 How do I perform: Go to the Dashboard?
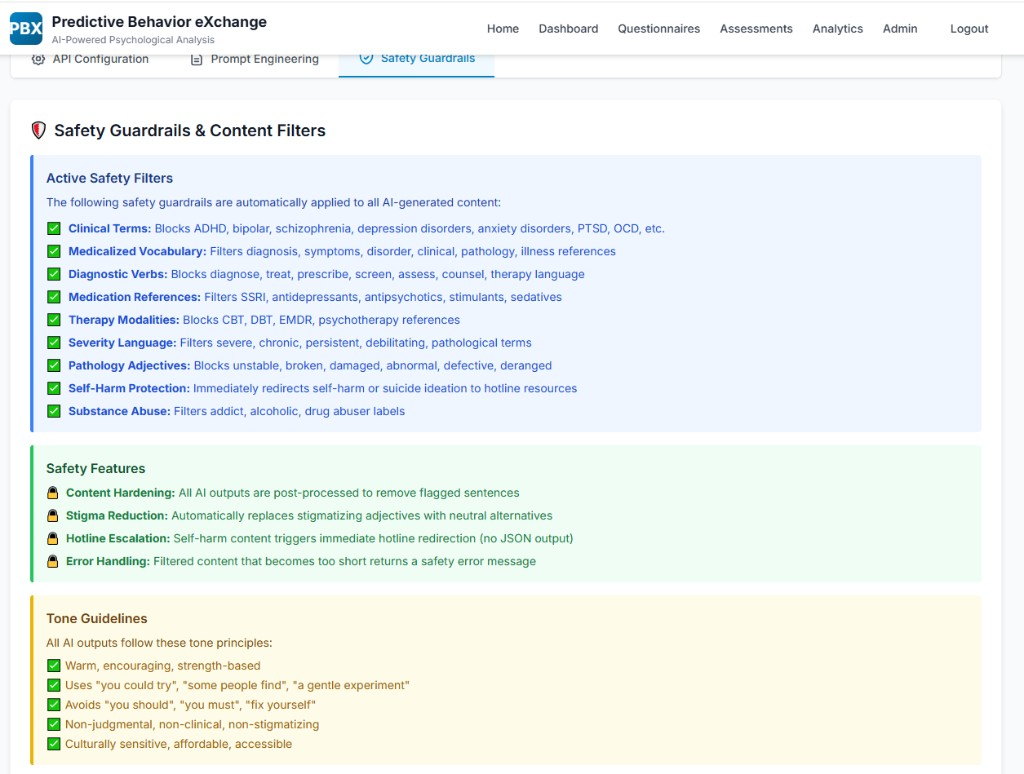pyautogui.click(x=568, y=29)
